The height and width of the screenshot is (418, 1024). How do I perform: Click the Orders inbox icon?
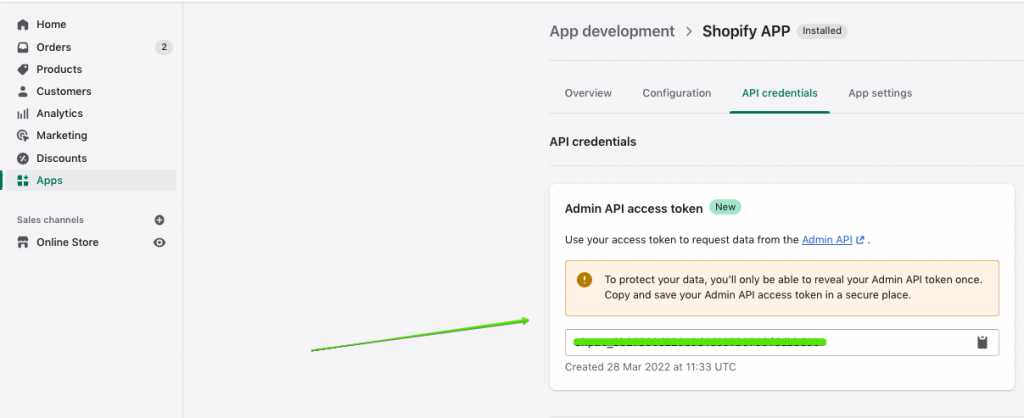(x=23, y=47)
